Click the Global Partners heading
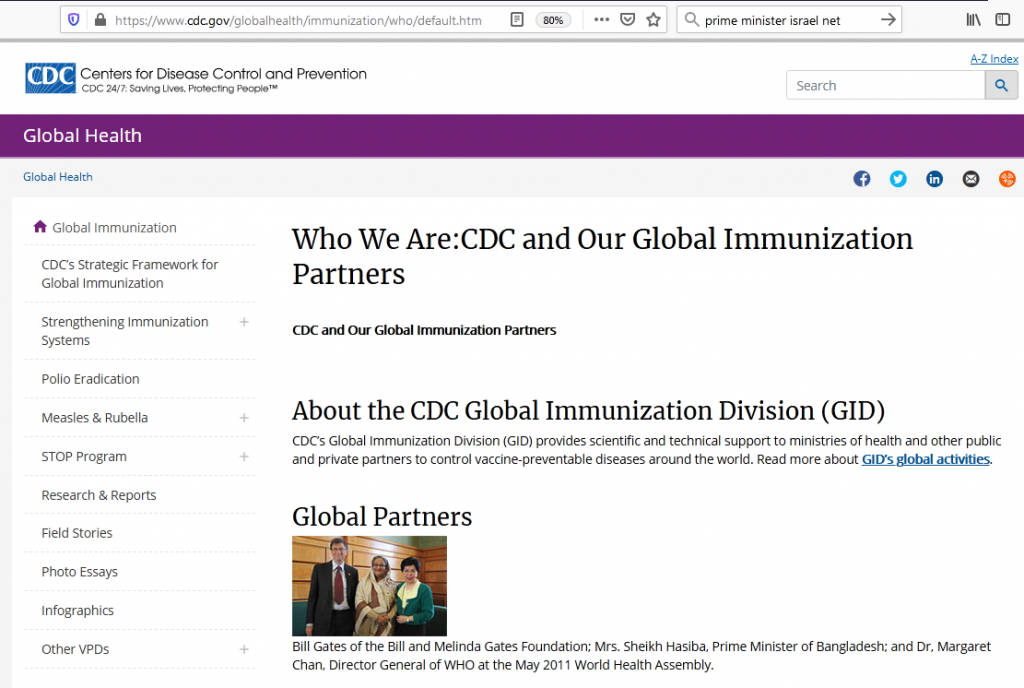 [x=381, y=517]
